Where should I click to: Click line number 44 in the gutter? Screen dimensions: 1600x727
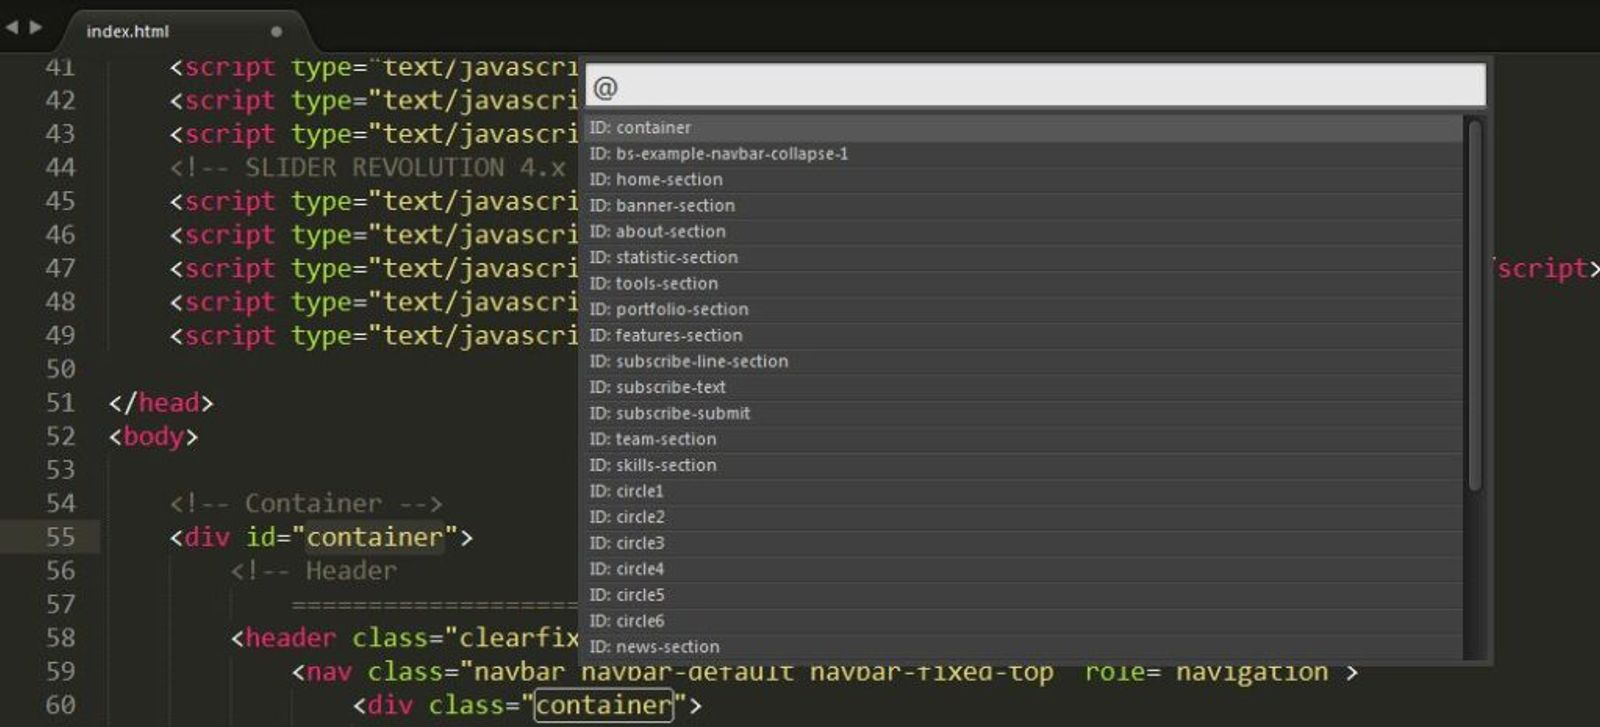[x=60, y=167]
